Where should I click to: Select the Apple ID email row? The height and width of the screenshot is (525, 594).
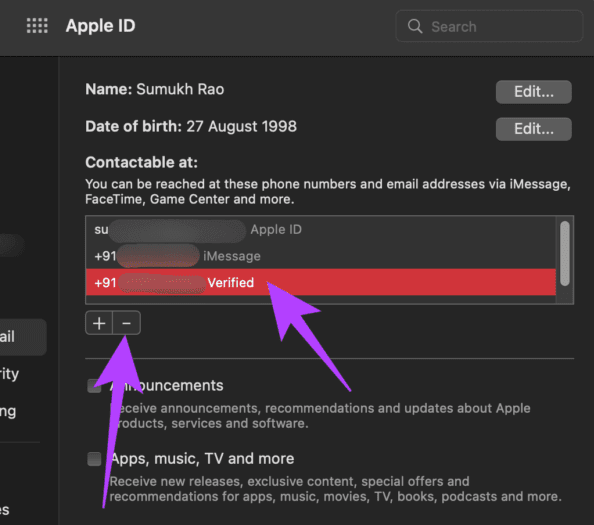(320, 229)
